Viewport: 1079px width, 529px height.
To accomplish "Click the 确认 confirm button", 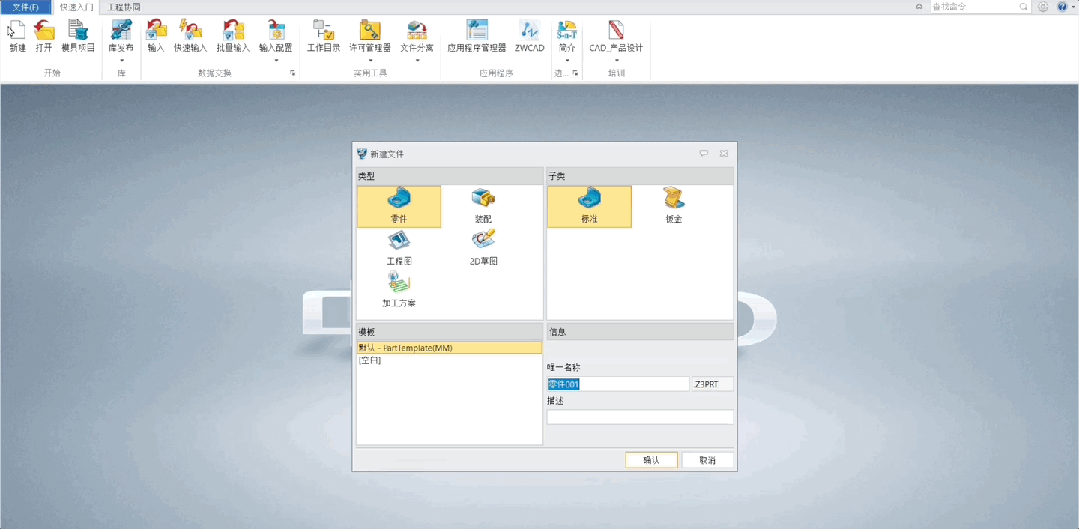I will (651, 460).
